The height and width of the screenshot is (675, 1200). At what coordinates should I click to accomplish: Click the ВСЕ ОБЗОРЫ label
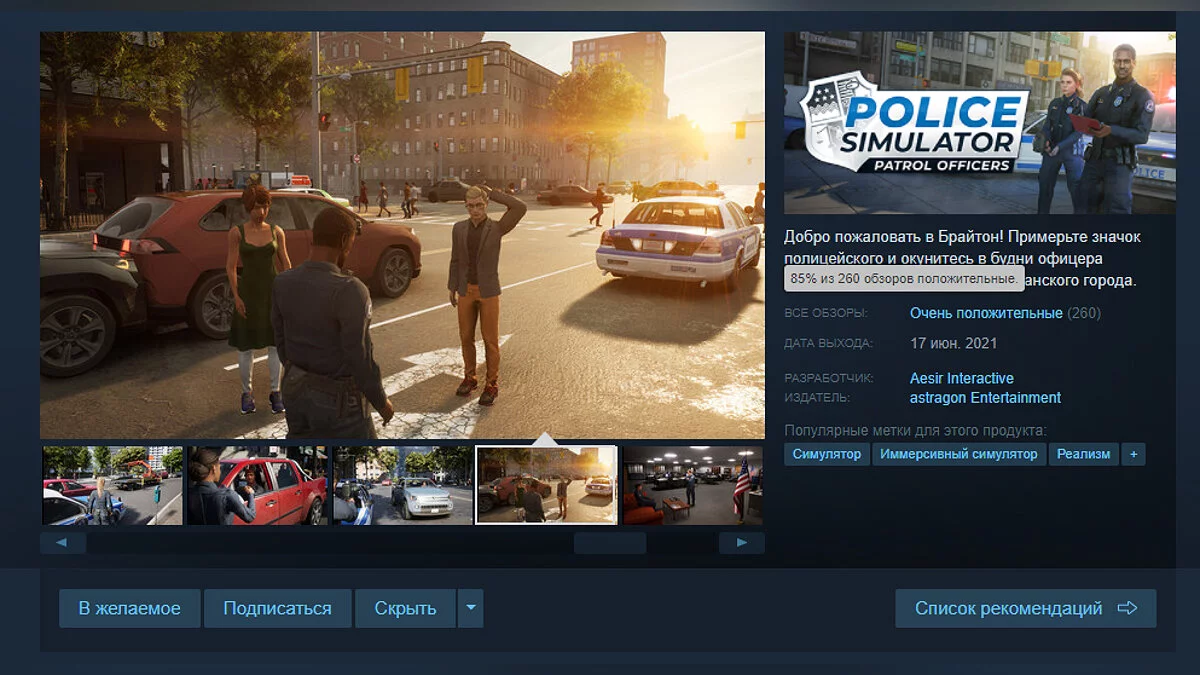tap(826, 313)
